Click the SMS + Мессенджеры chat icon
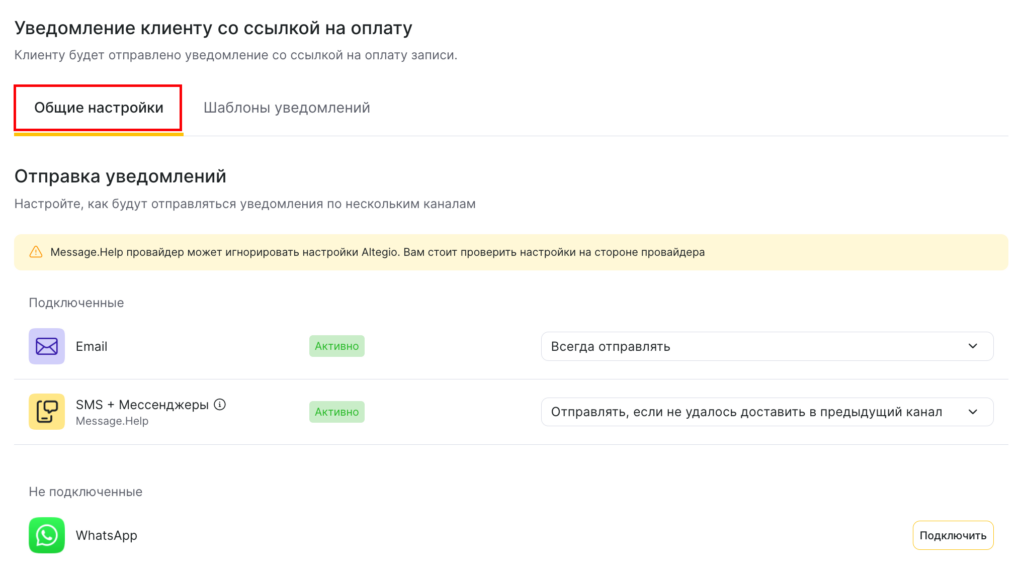 pos(47,412)
